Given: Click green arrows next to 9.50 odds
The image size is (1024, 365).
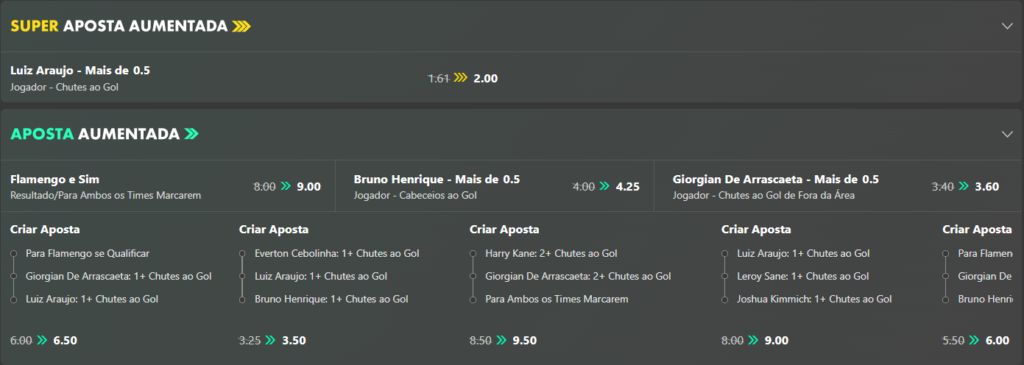Looking at the screenshot, I should tap(501, 340).
